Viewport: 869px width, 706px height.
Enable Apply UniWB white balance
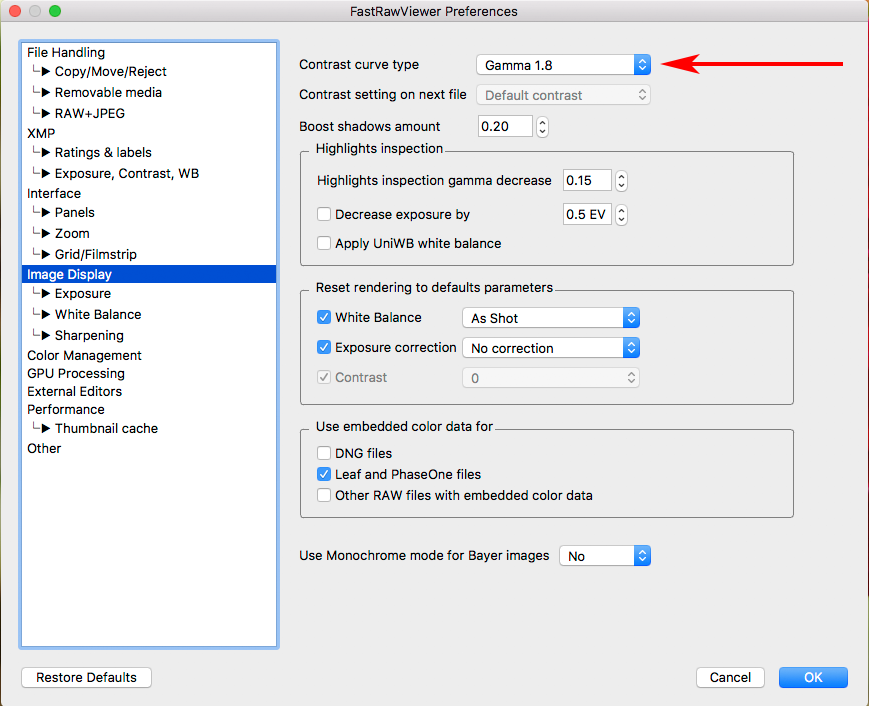[x=324, y=243]
